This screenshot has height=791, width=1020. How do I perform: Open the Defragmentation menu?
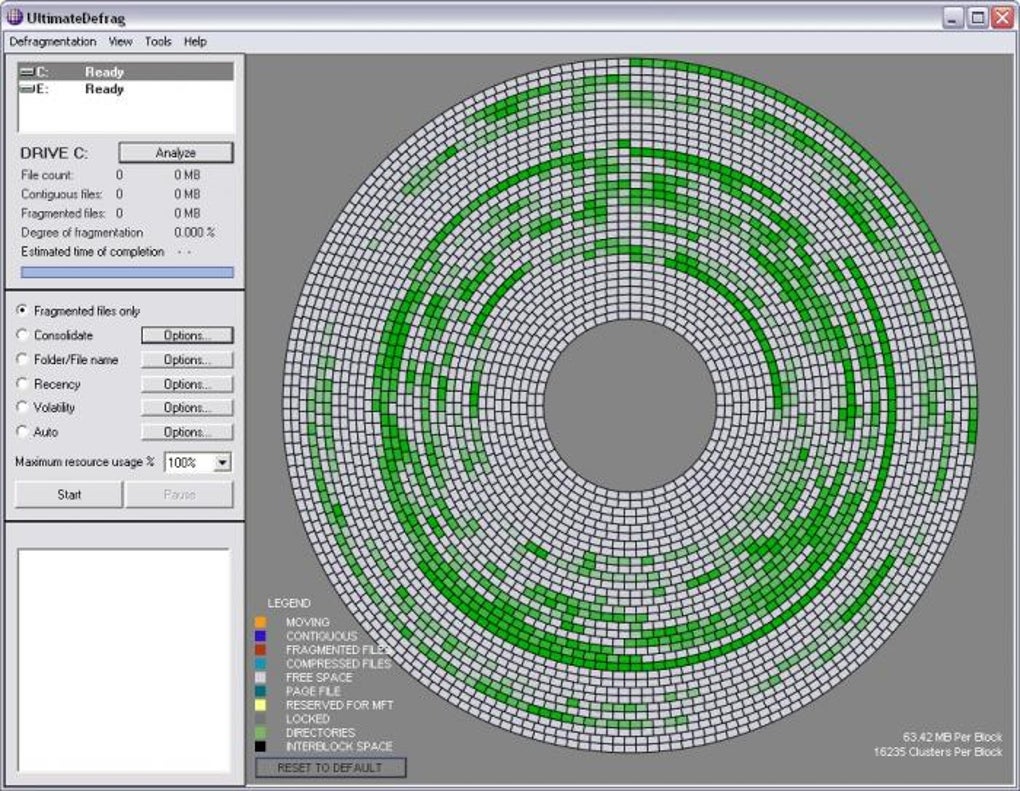coord(53,41)
